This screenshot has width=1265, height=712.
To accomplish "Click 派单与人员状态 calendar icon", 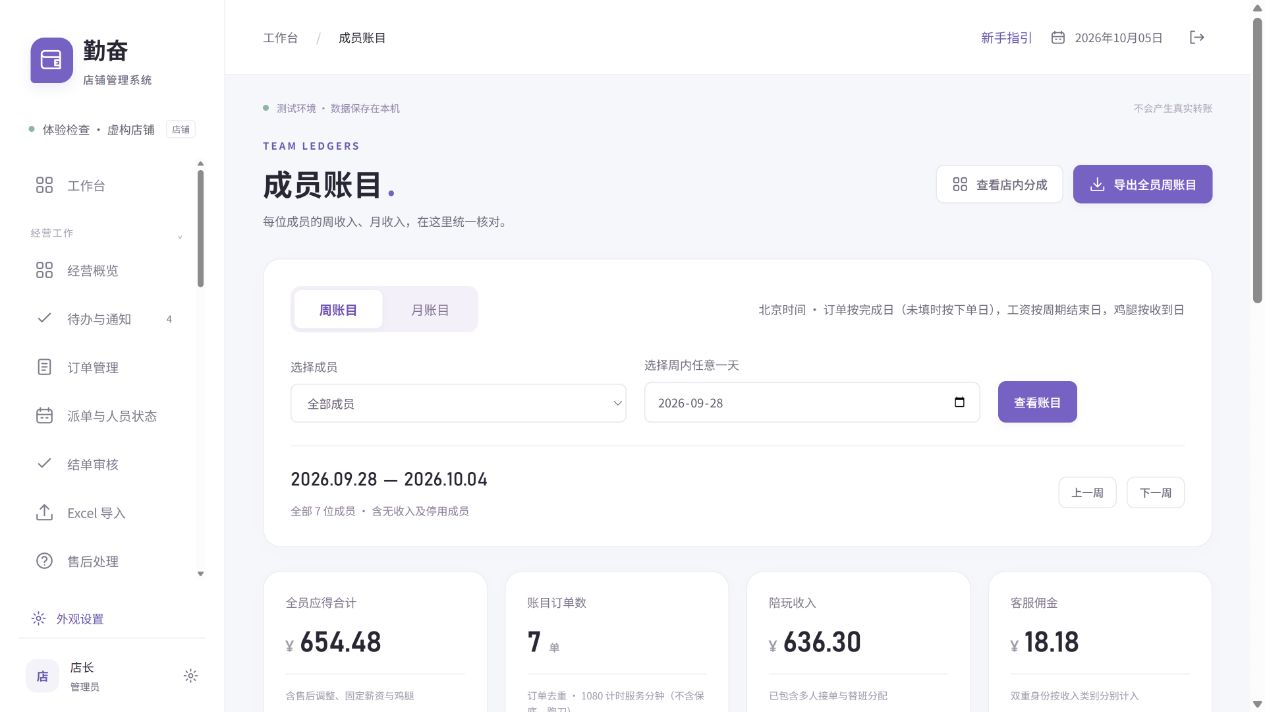I will [44, 415].
